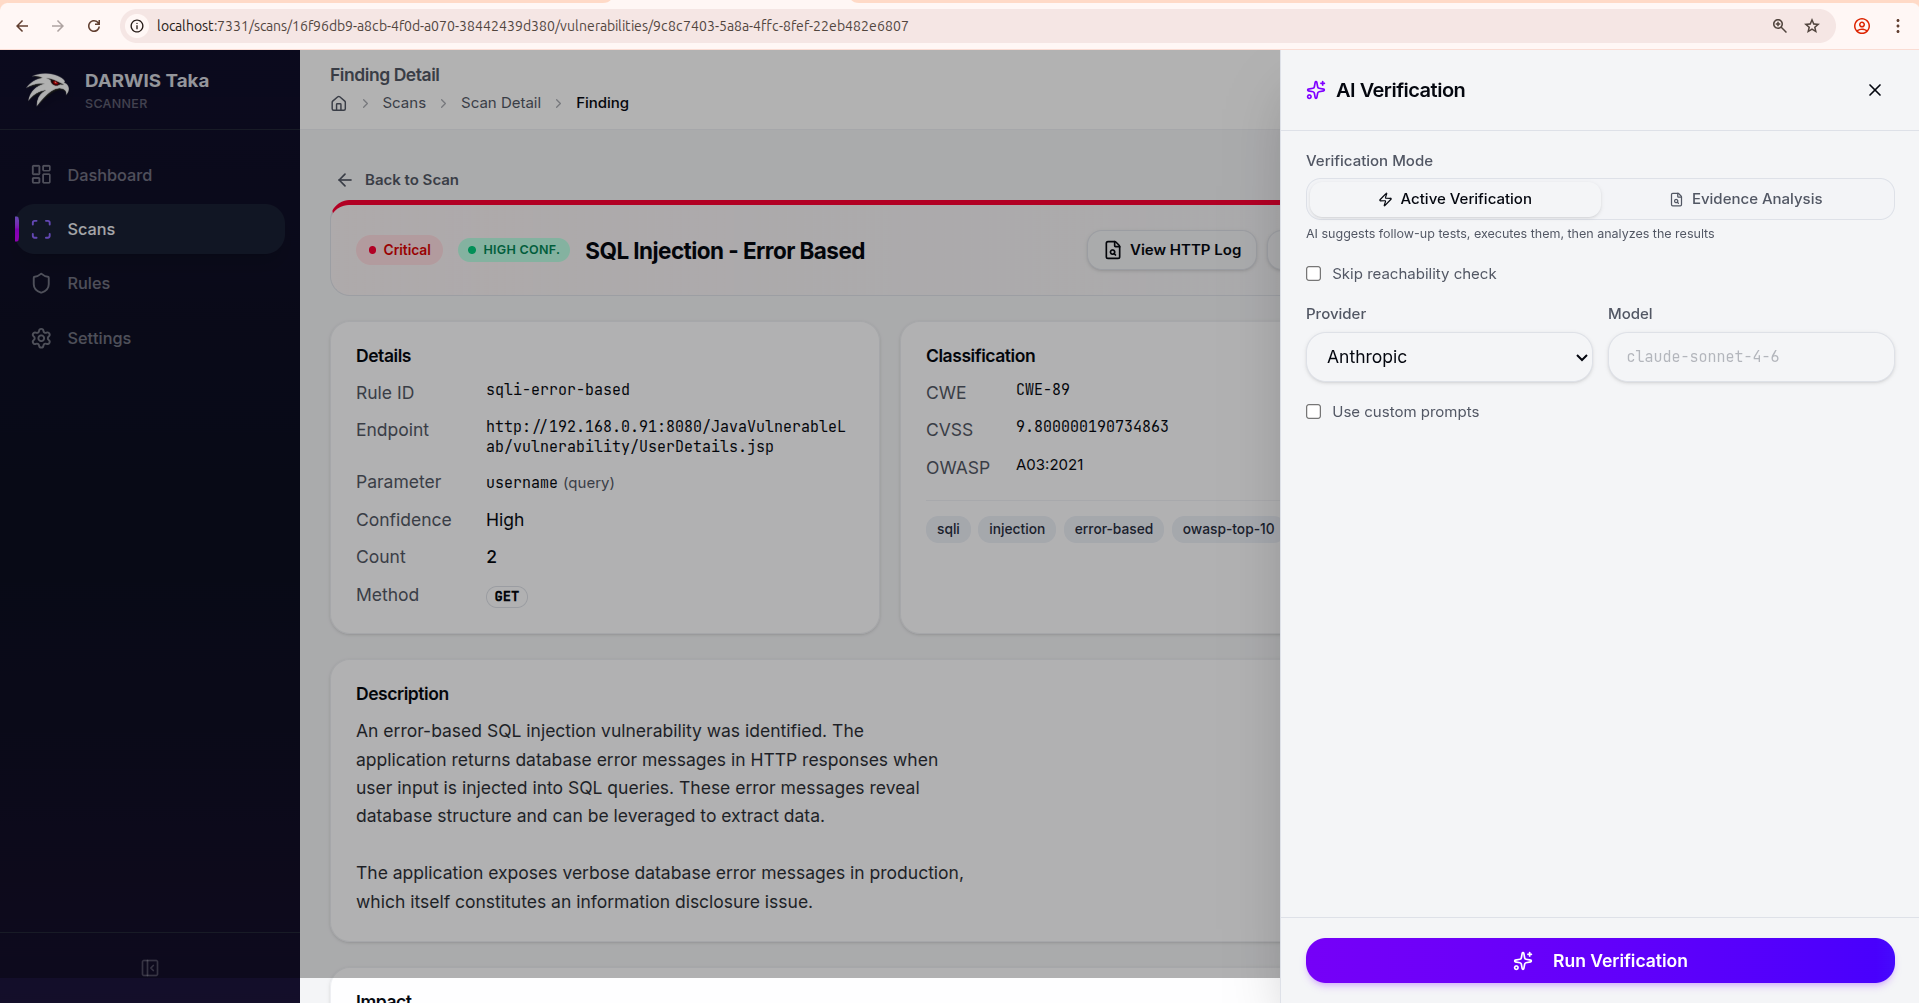
Task: Follow the Back to Scan link
Action: [x=412, y=180]
